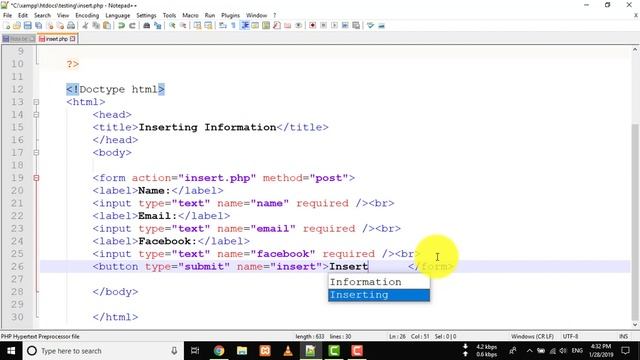Click the Save recorded macro icon

coord(356,25)
